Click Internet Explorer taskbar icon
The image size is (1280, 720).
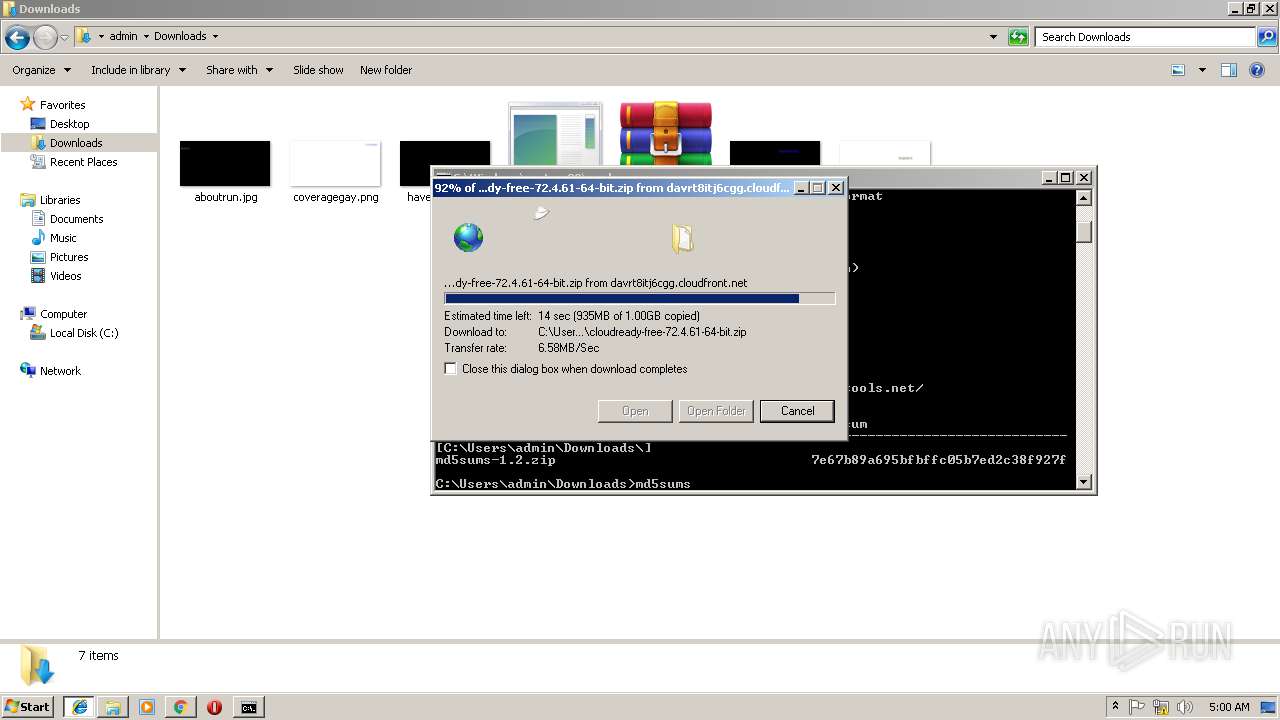pos(79,707)
